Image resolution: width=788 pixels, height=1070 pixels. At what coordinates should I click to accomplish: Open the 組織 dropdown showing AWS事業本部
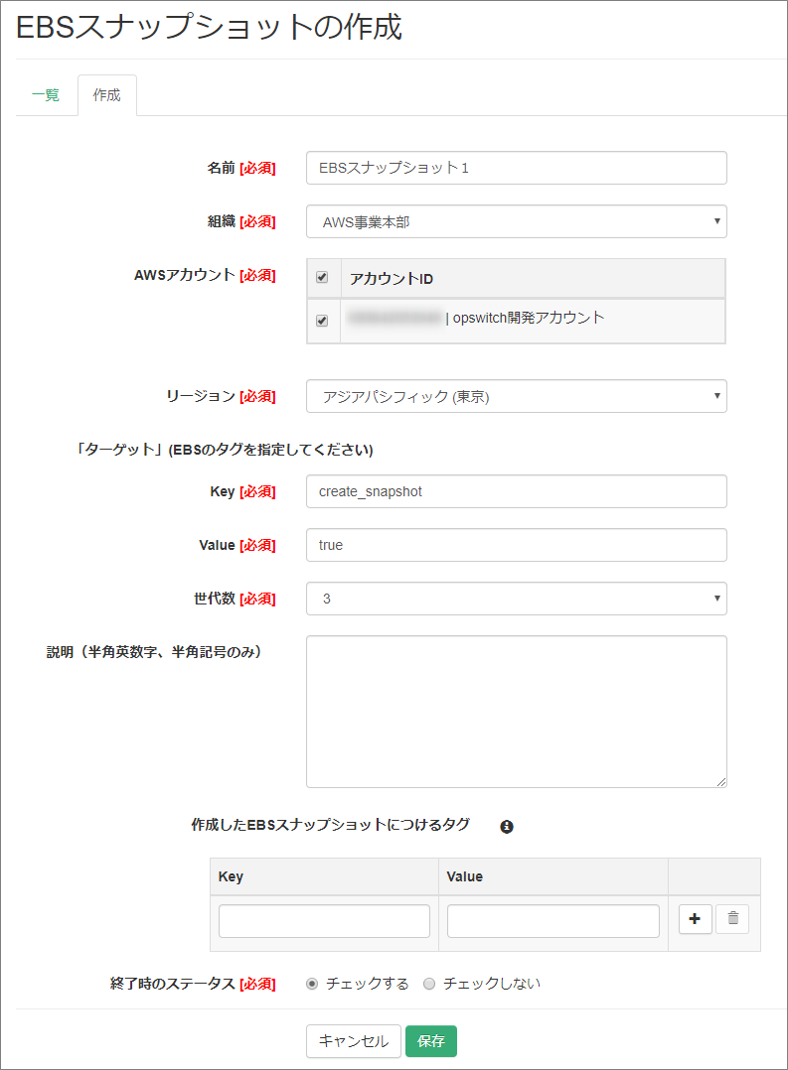pos(516,221)
